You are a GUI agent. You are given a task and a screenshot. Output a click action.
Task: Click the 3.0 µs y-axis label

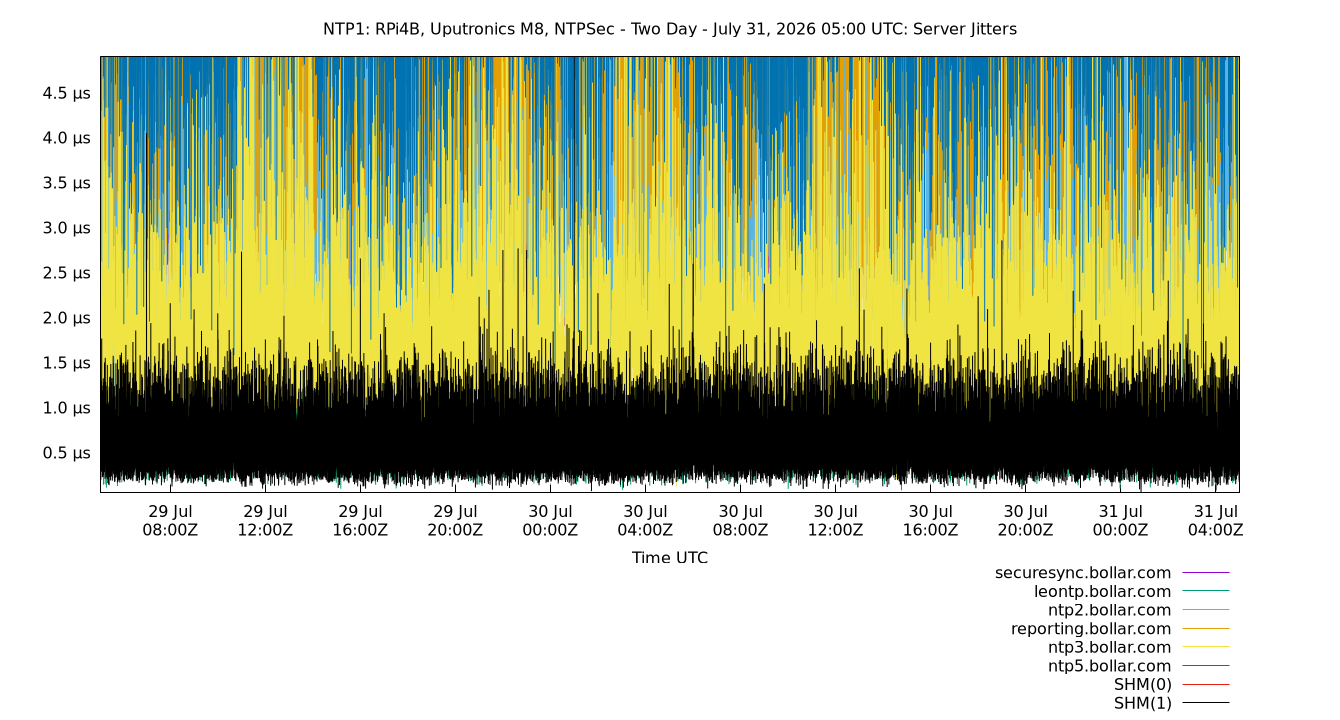66,228
